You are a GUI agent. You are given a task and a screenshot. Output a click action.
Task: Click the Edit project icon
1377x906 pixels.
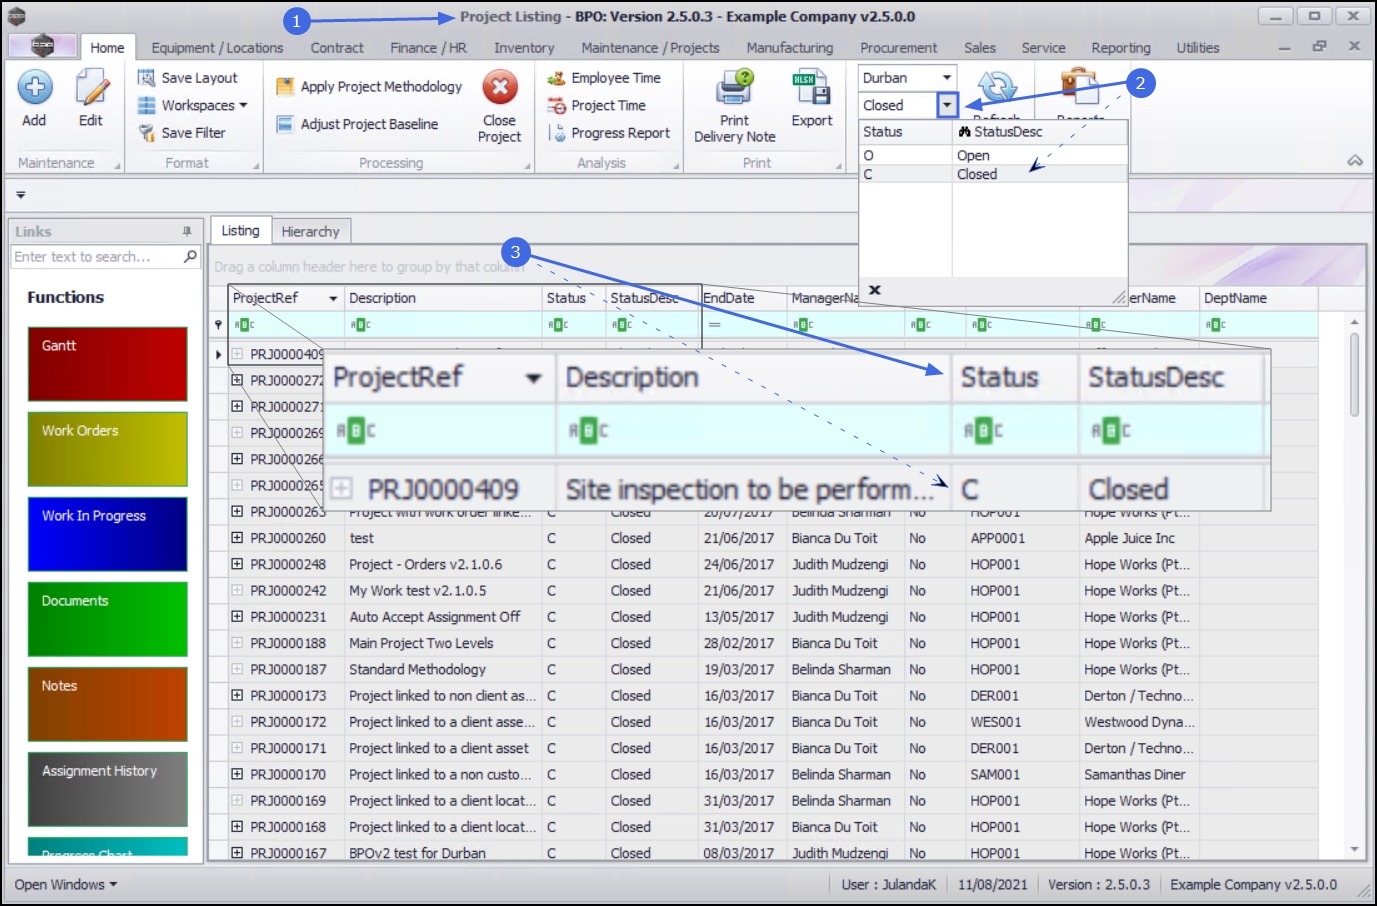(x=91, y=88)
